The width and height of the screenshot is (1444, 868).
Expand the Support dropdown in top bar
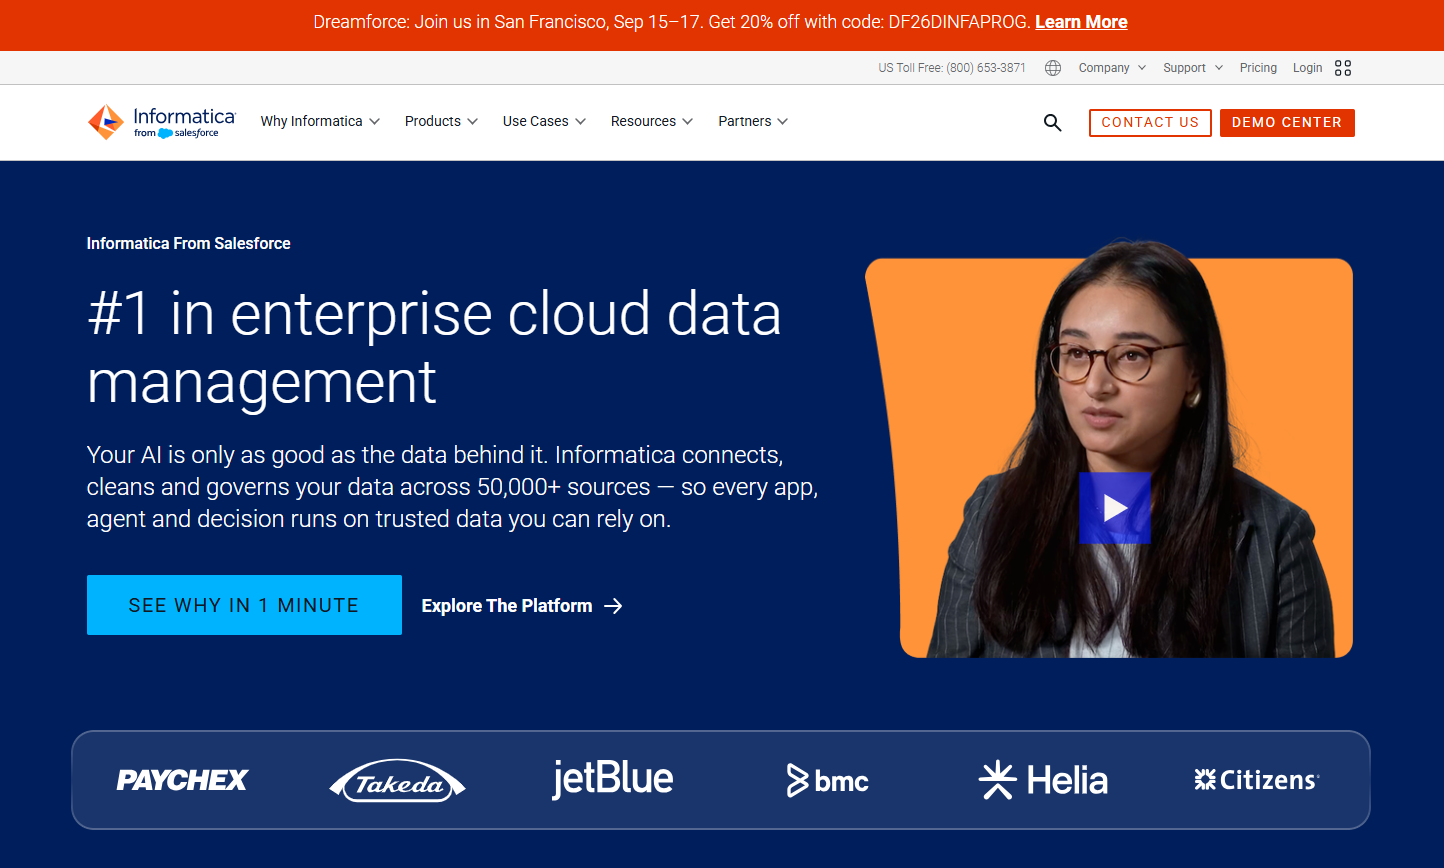[x=1193, y=68]
